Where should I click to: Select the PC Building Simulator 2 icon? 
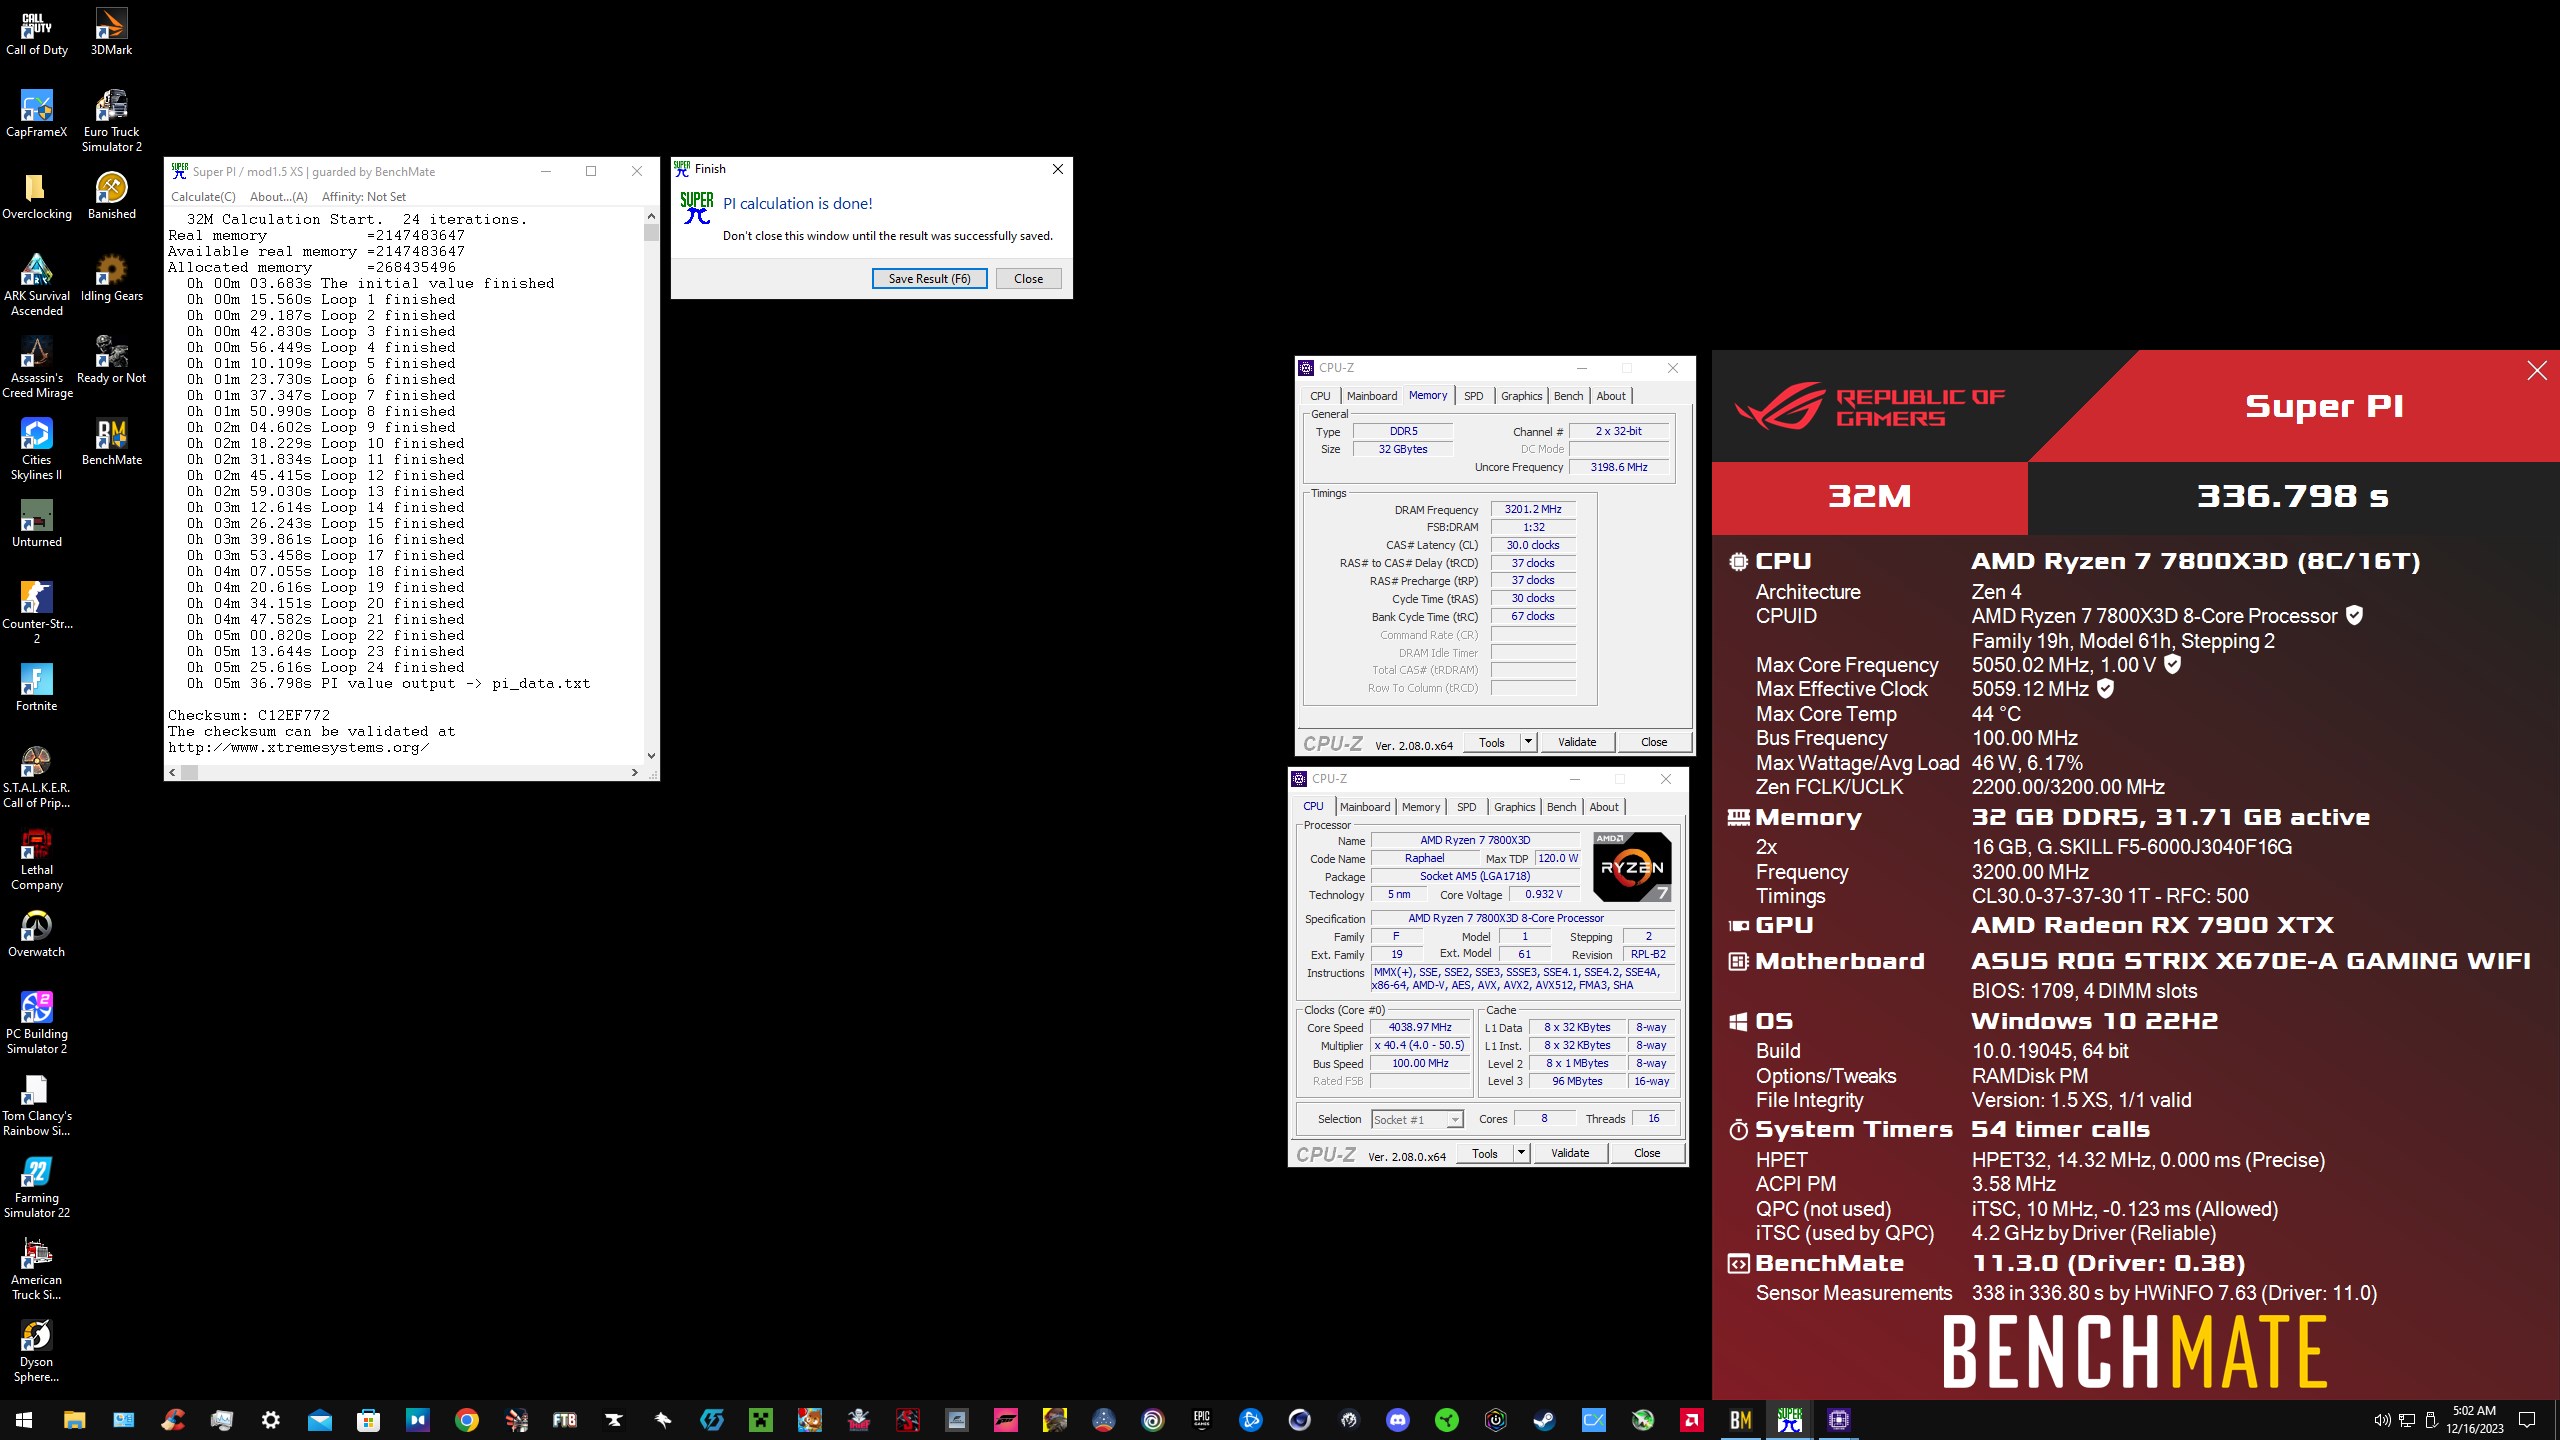[37, 1023]
